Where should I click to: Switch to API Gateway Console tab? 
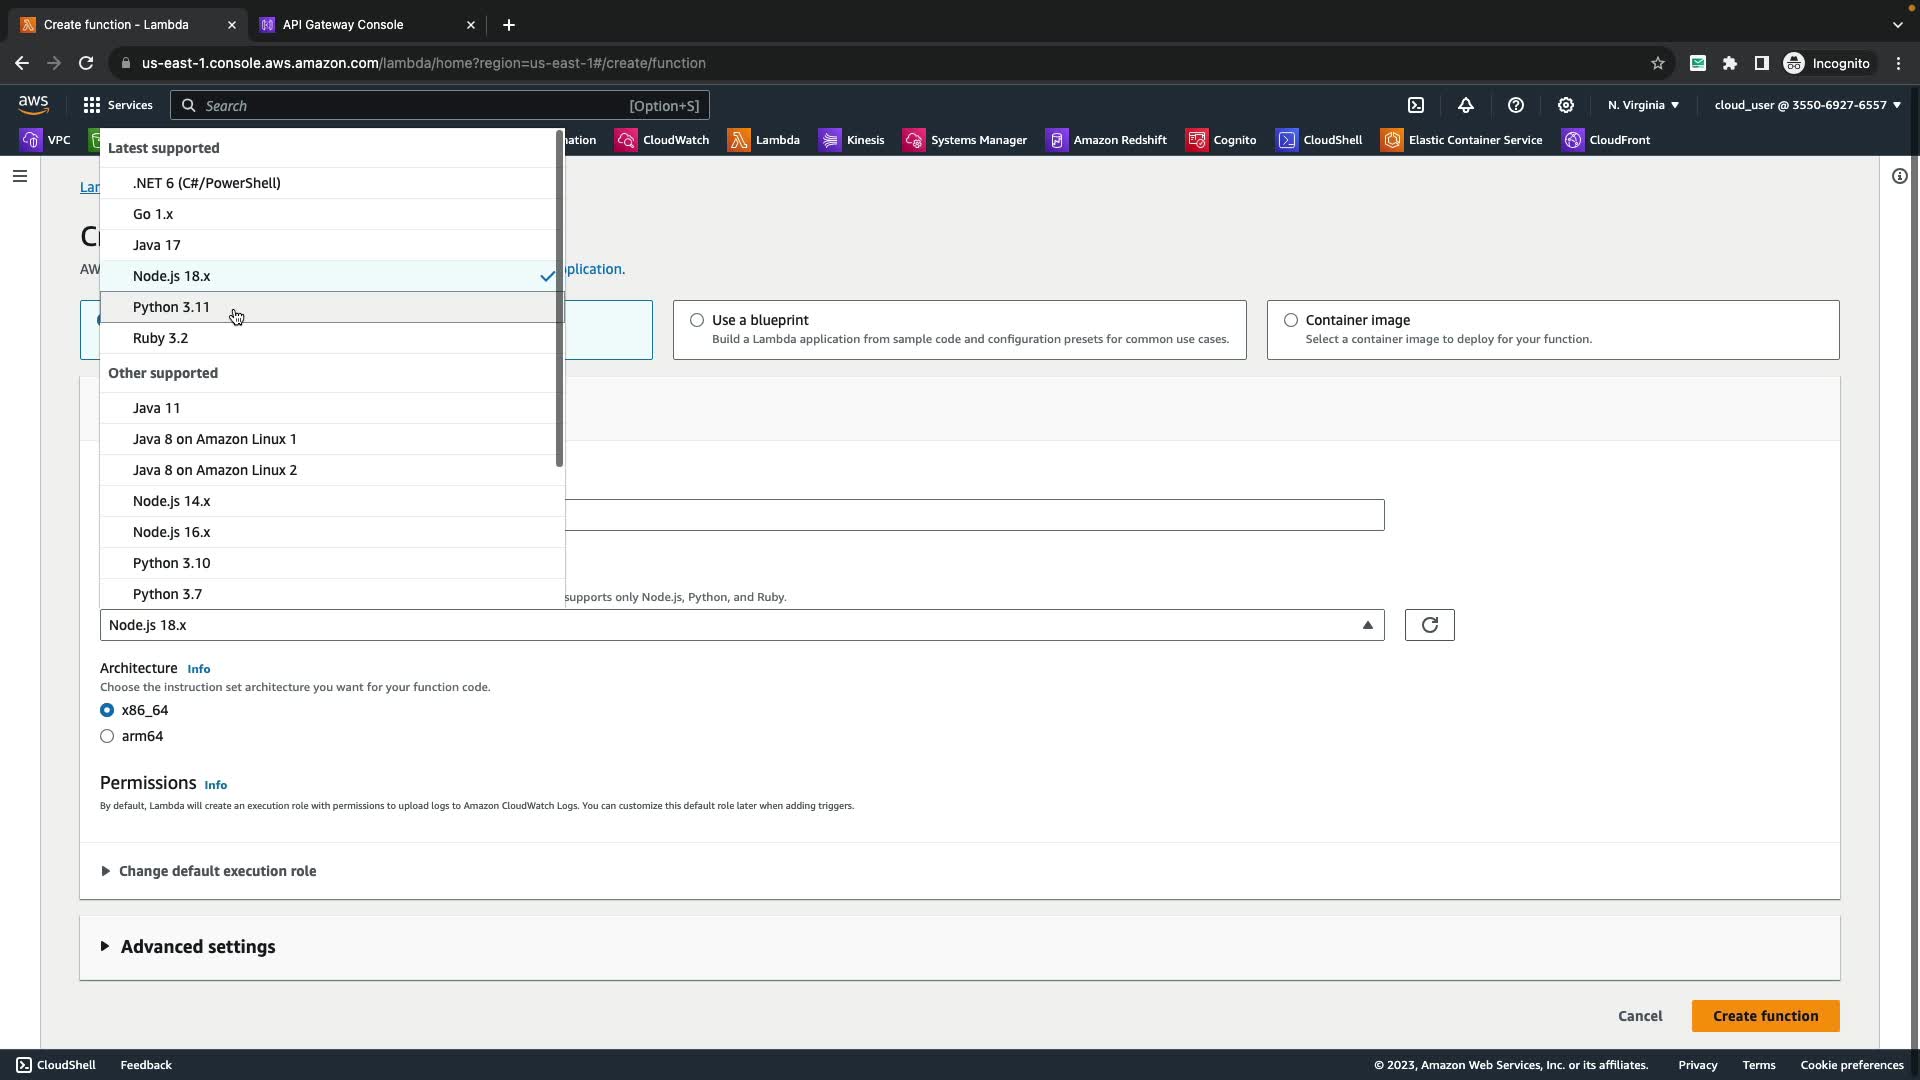(x=343, y=25)
